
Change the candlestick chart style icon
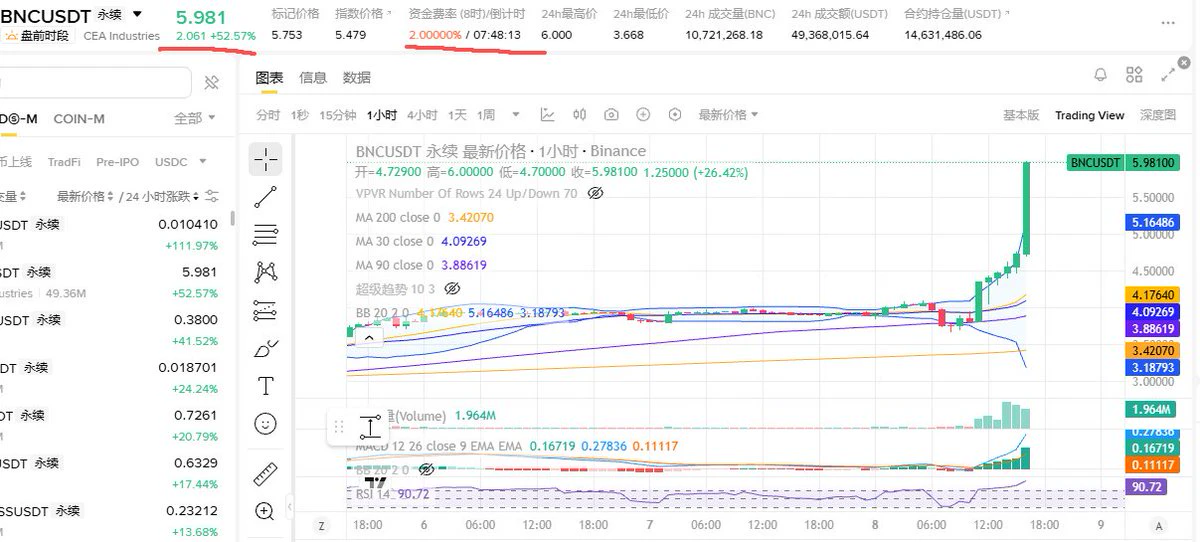[x=579, y=115]
